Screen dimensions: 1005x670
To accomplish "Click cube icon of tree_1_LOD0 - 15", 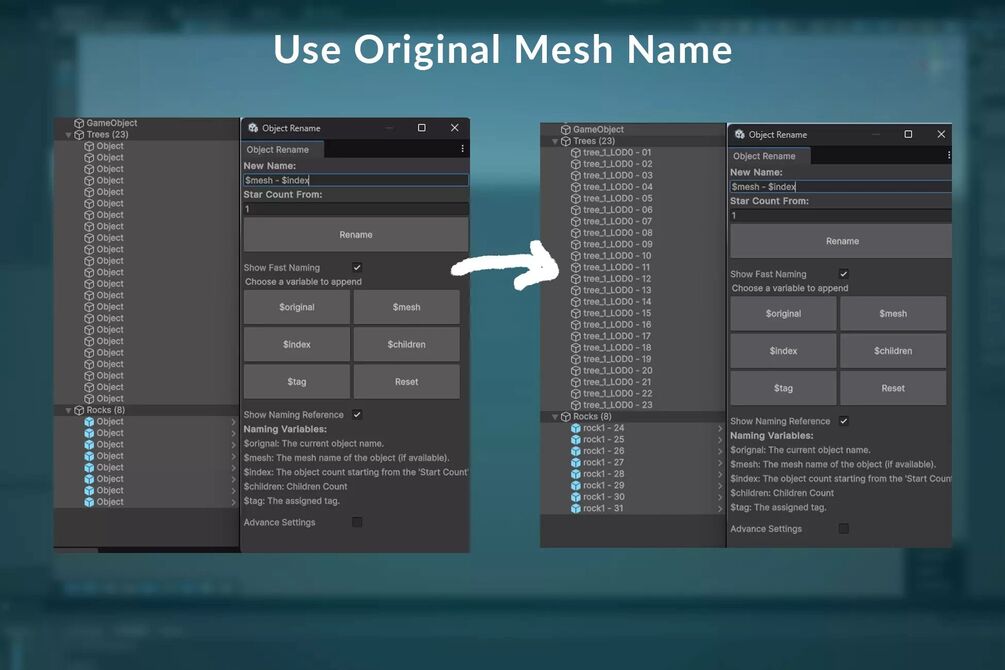I will click(576, 314).
